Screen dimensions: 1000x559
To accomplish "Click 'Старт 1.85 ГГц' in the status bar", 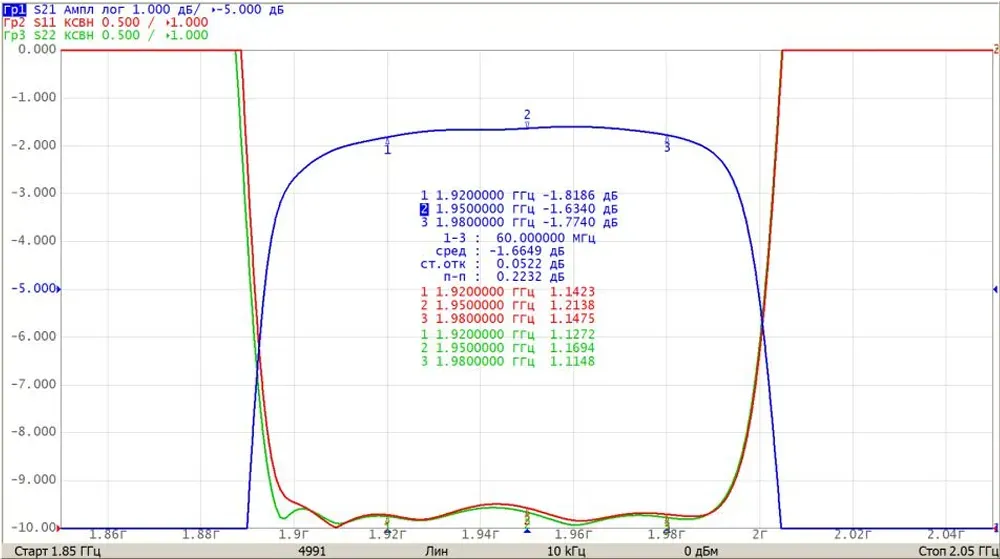I will pyautogui.click(x=57, y=551).
